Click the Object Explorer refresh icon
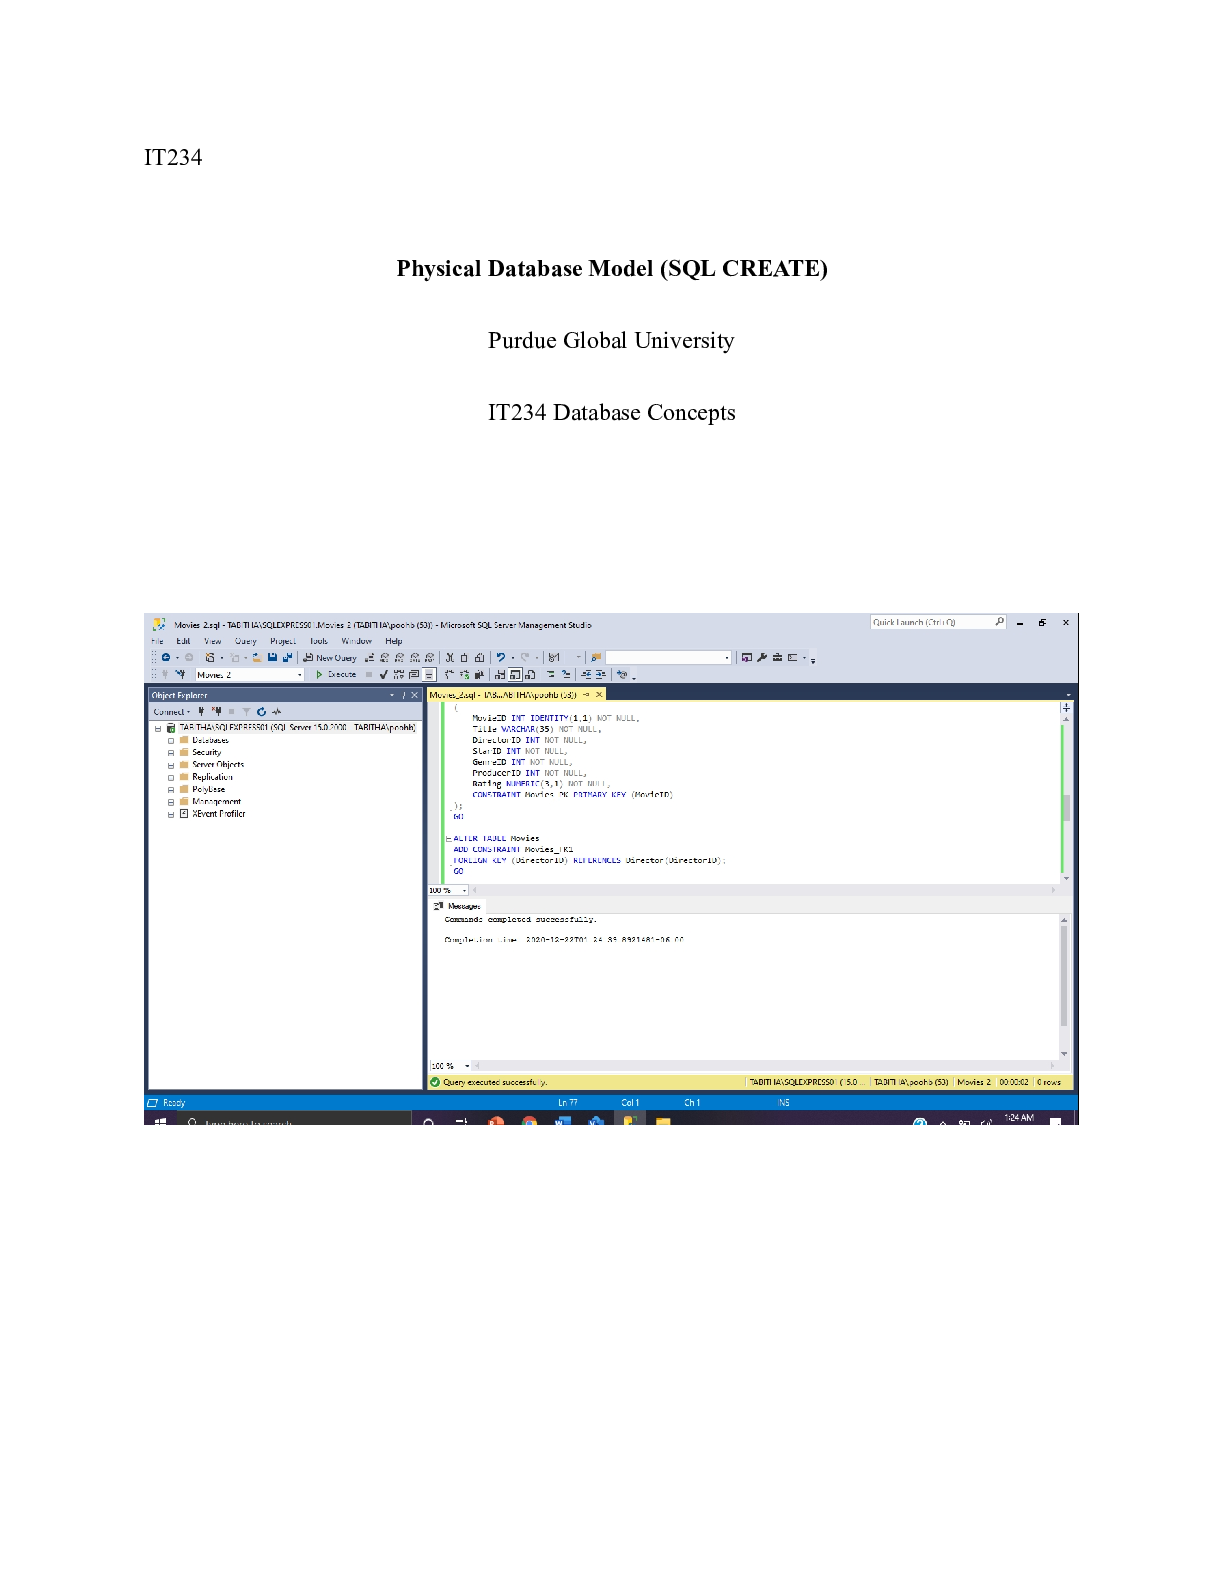This screenshot has height=1584, width=1224. pyautogui.click(x=261, y=712)
